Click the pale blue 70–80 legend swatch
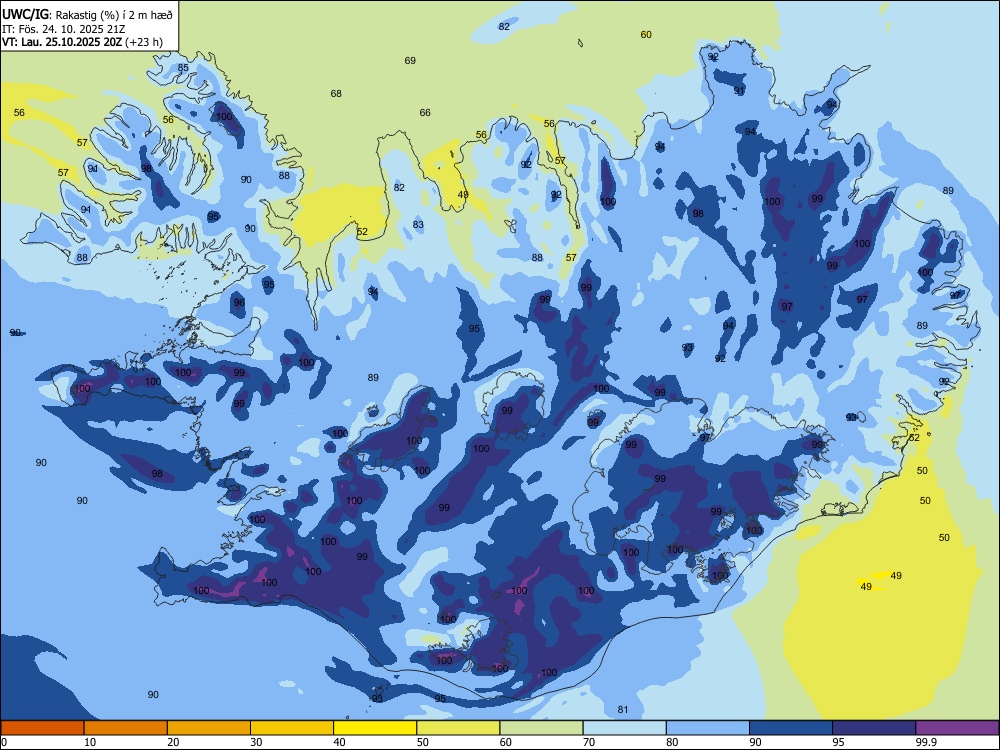This screenshot has height=750, width=1000. coord(624,728)
